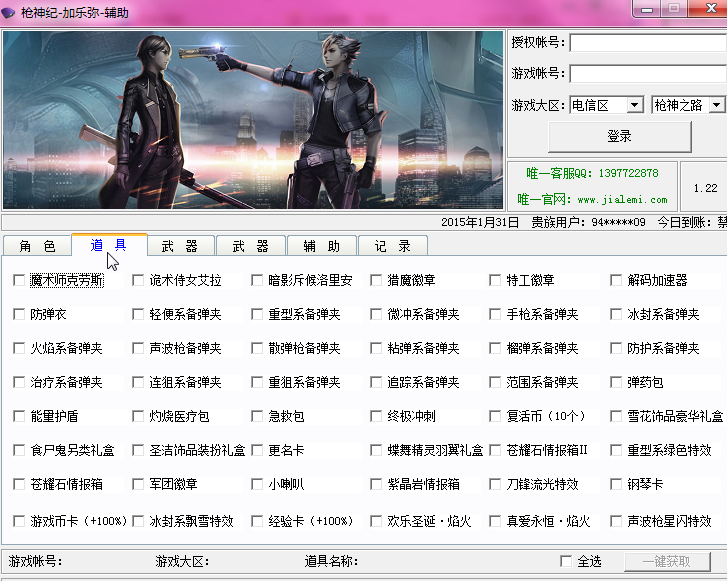Check the 连狙系备弹夹 checkbox
The image size is (727, 581).
(138, 382)
